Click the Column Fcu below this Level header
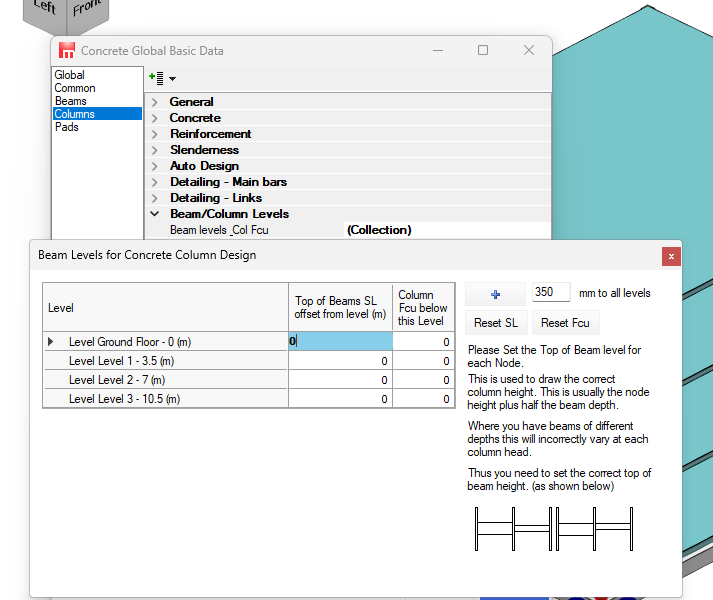Image resolution: width=713 pixels, height=600 pixels. pyautogui.click(x=423, y=308)
